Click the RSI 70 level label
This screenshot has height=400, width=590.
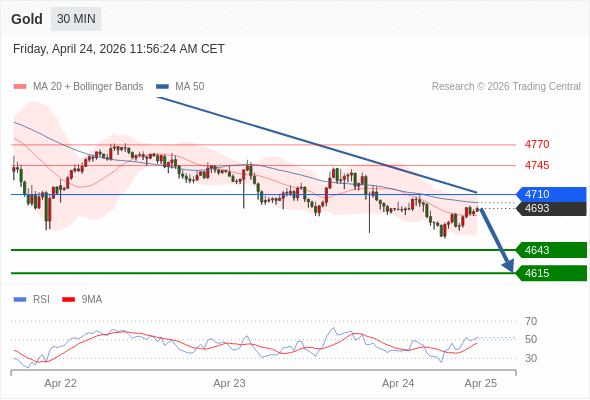[x=531, y=321]
